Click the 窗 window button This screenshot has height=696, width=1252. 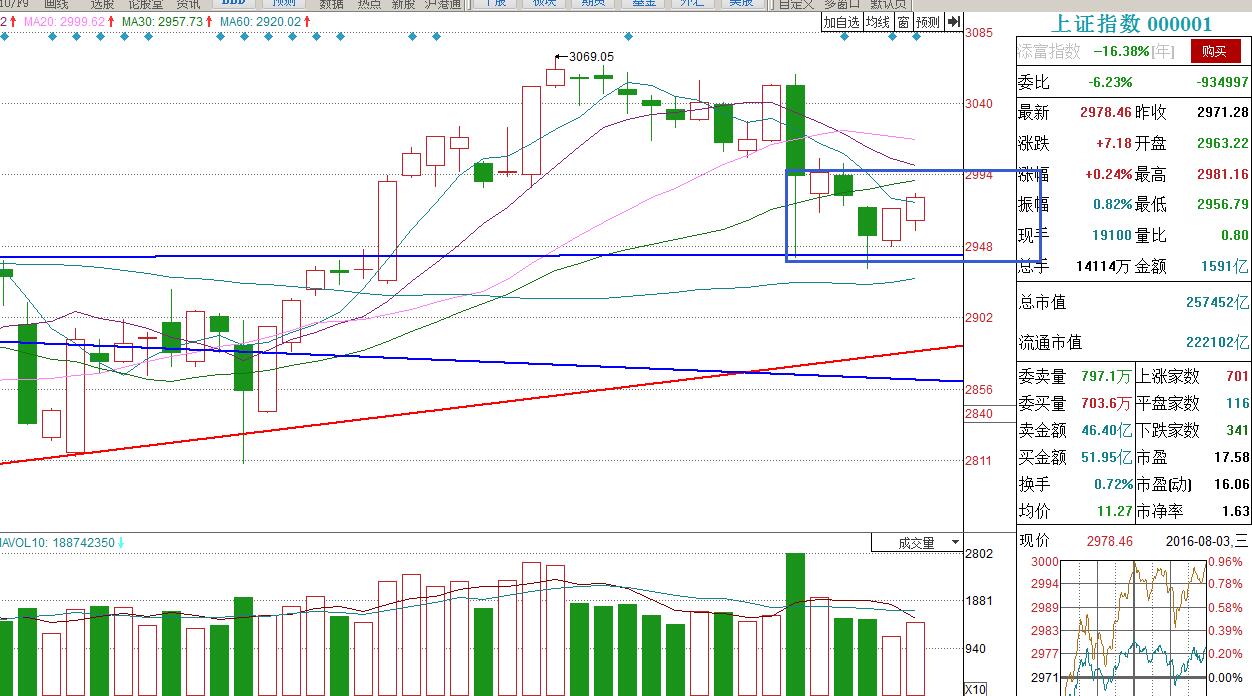[904, 22]
